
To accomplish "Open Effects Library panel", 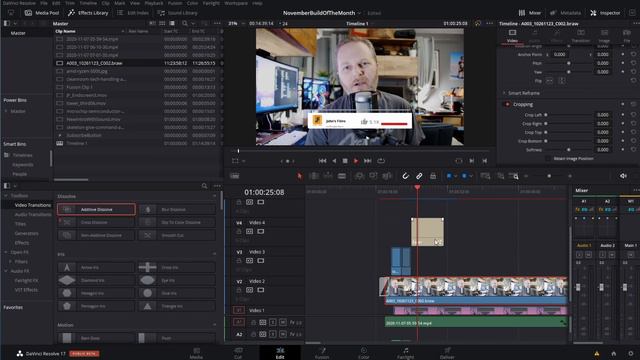I will 88,13.
